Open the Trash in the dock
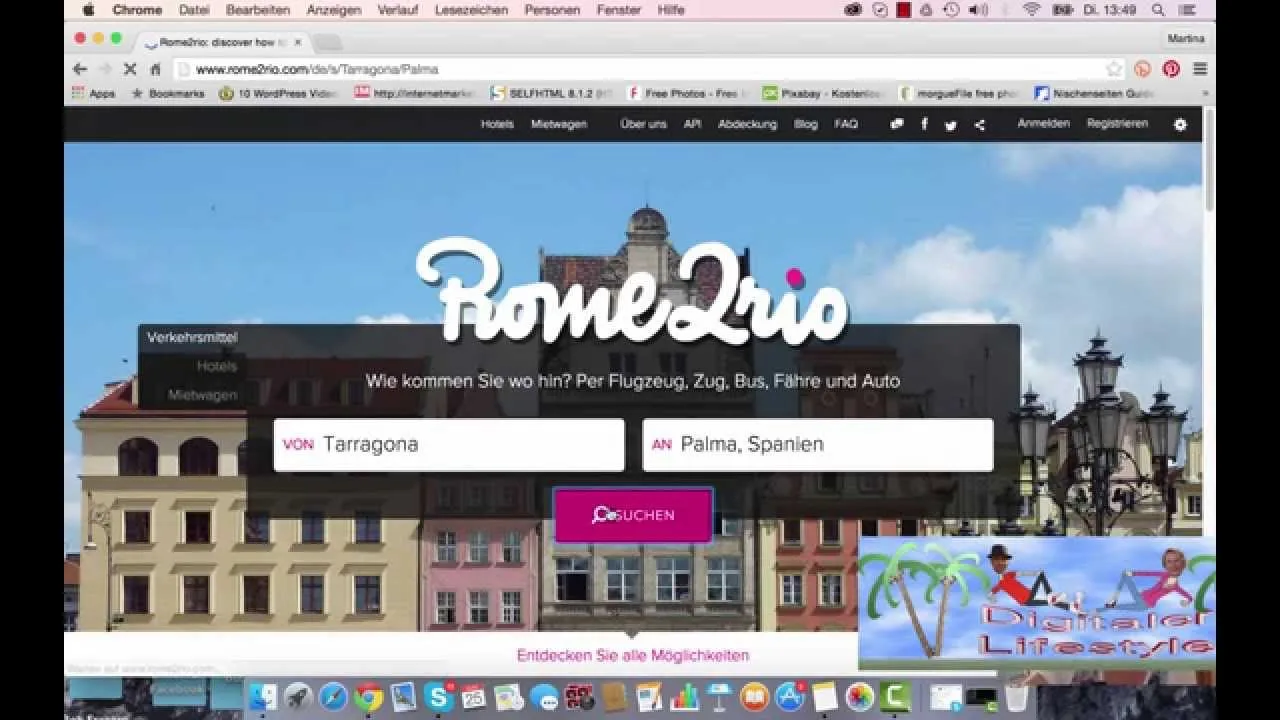Screen dimensions: 1280x720 1017,697
